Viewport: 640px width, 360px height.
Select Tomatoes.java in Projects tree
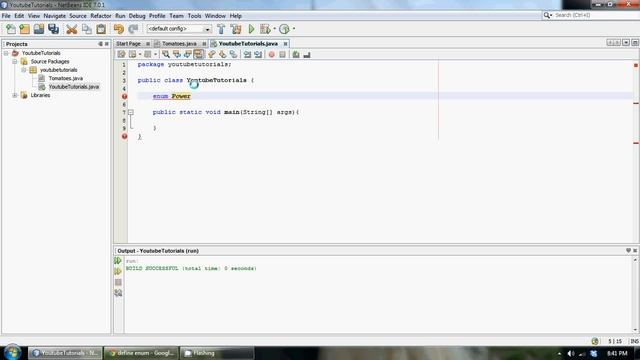65,78
